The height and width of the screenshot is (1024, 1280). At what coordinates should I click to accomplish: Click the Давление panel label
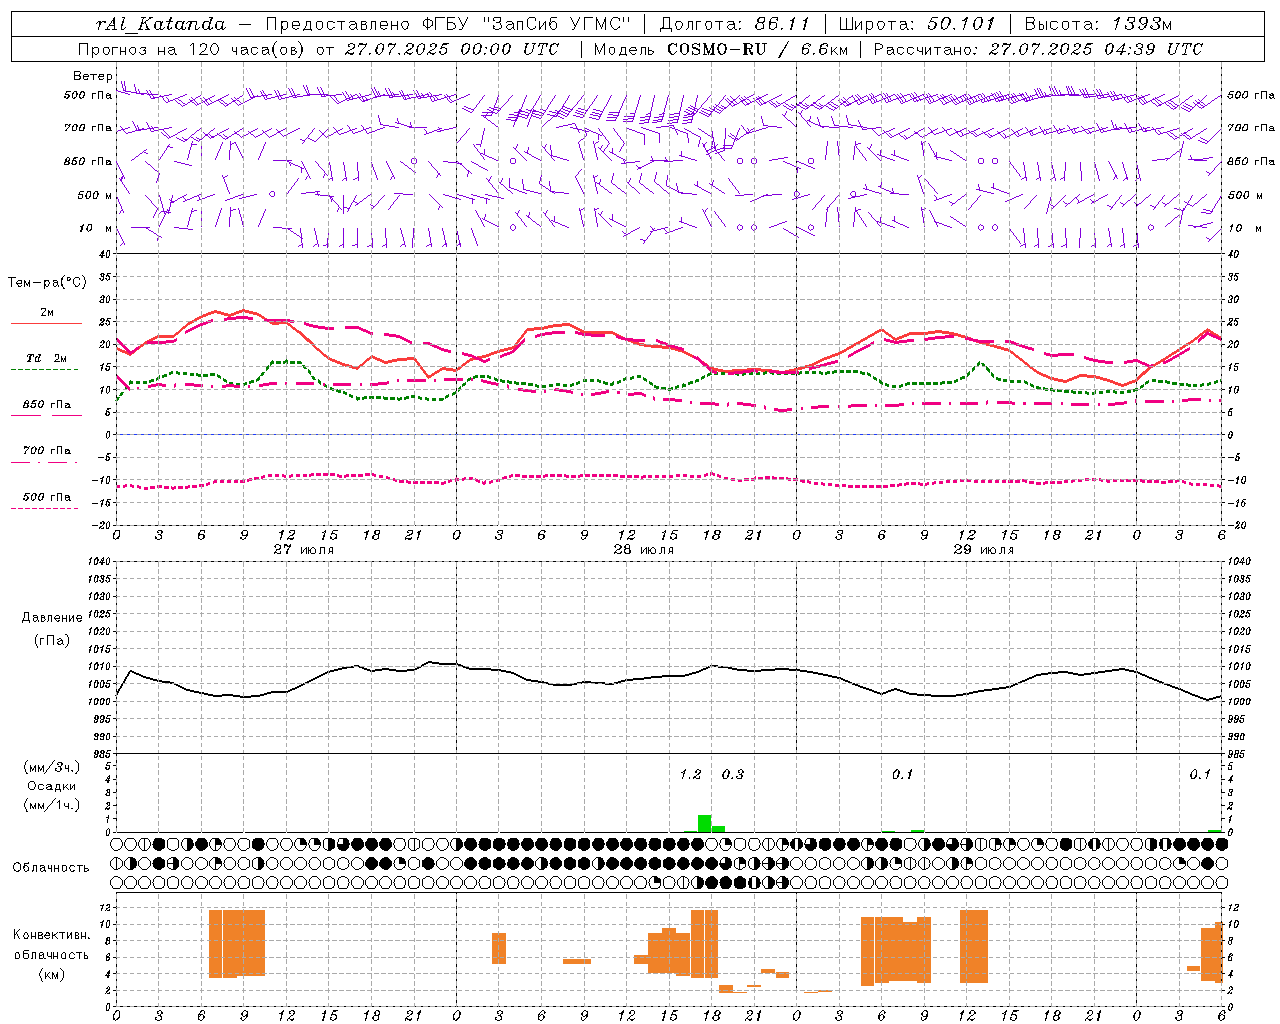pyautogui.click(x=52, y=618)
